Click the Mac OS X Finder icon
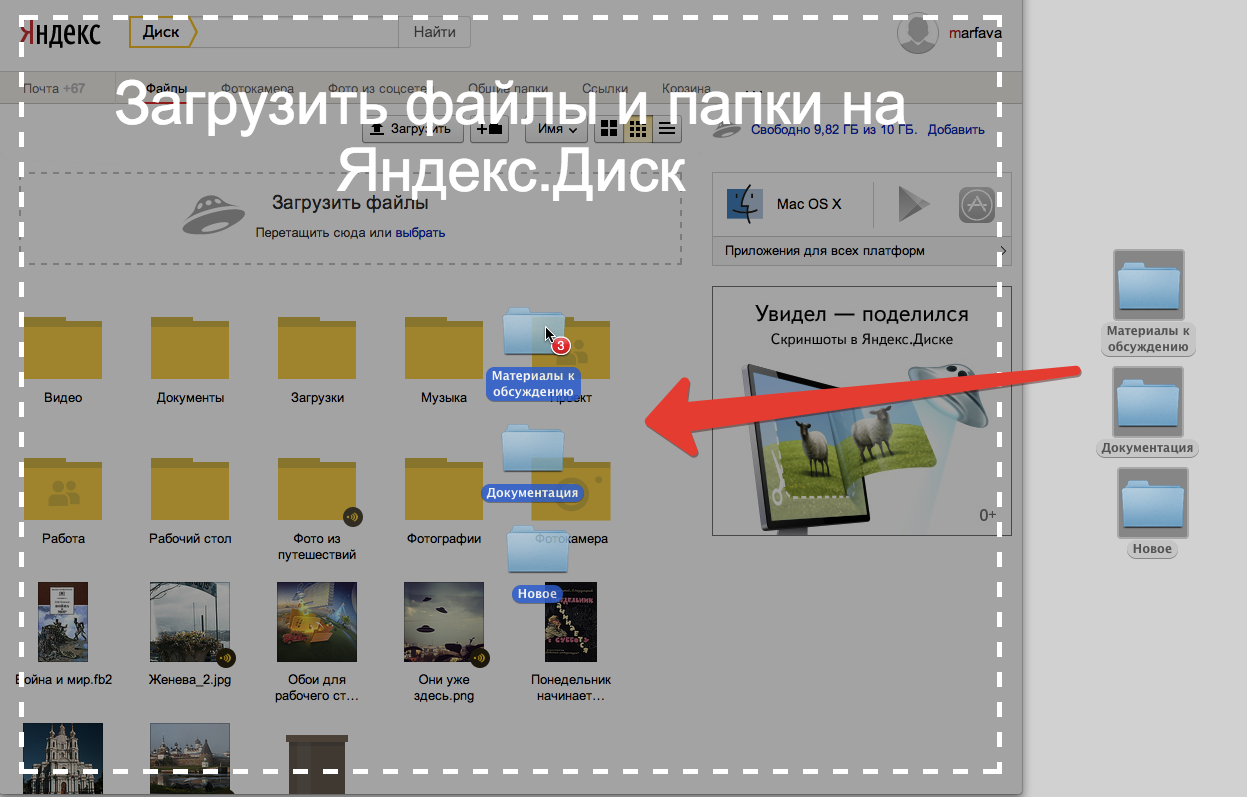Viewport: 1247px width, 797px height. click(x=744, y=204)
